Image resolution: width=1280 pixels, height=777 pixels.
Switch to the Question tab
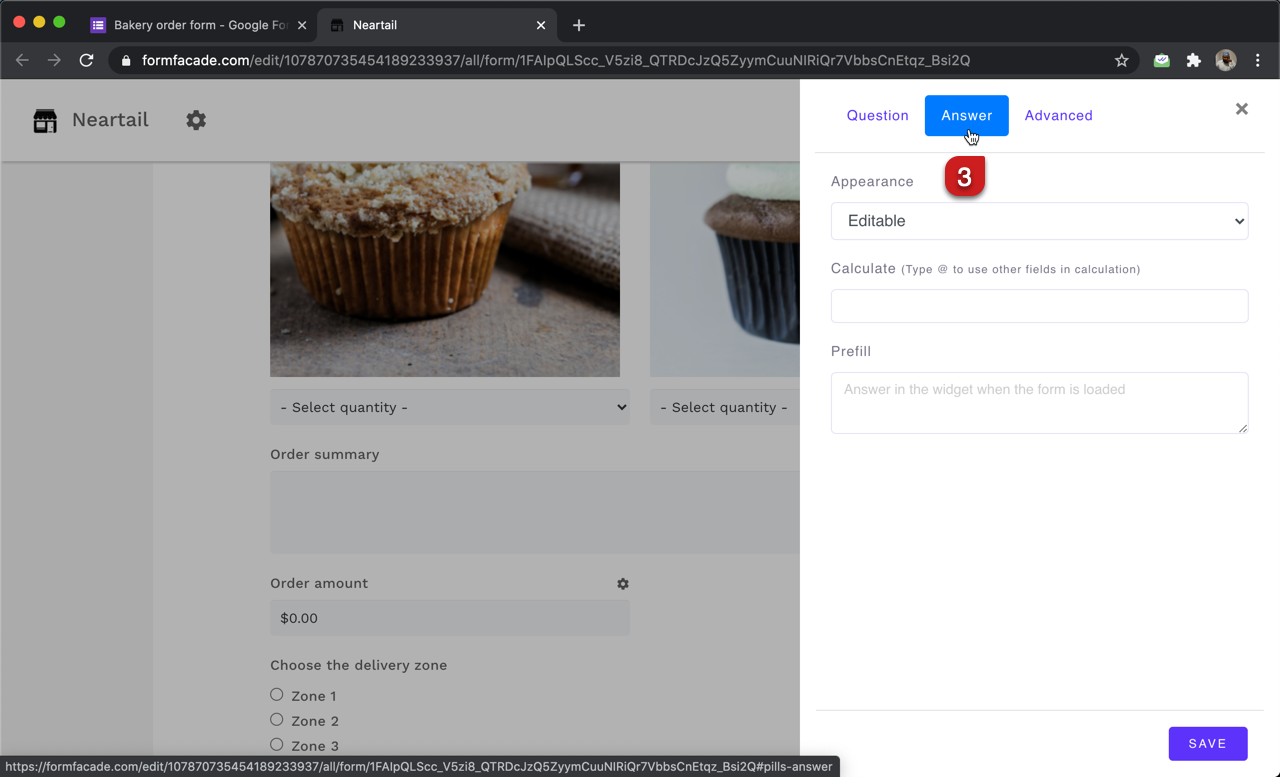[877, 115]
